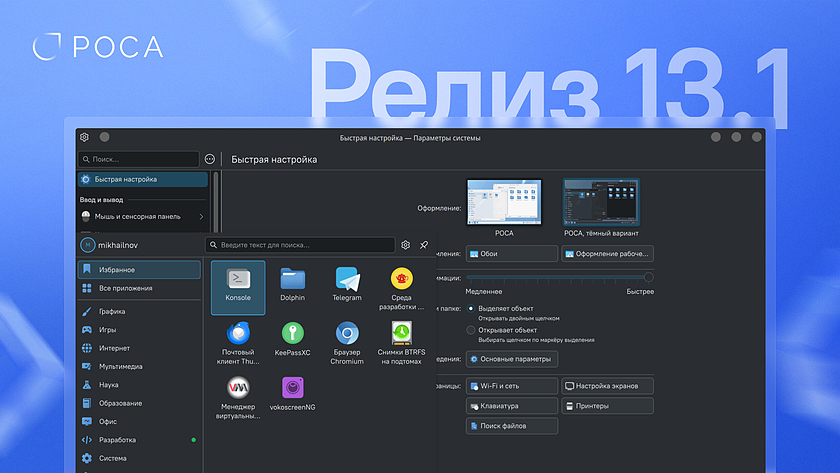Launch the Konsole terminal app
The height and width of the screenshot is (473, 840).
tap(238, 286)
